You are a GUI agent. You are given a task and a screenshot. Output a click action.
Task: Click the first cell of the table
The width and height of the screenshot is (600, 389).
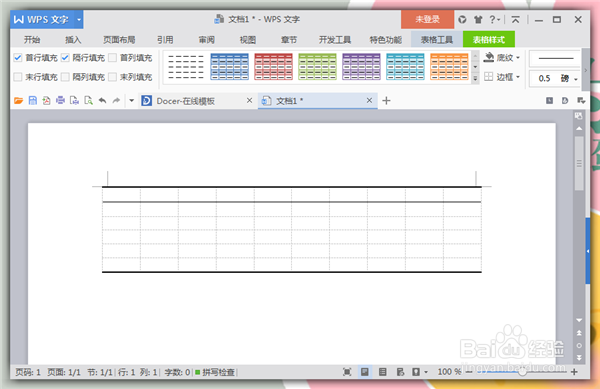pos(121,194)
